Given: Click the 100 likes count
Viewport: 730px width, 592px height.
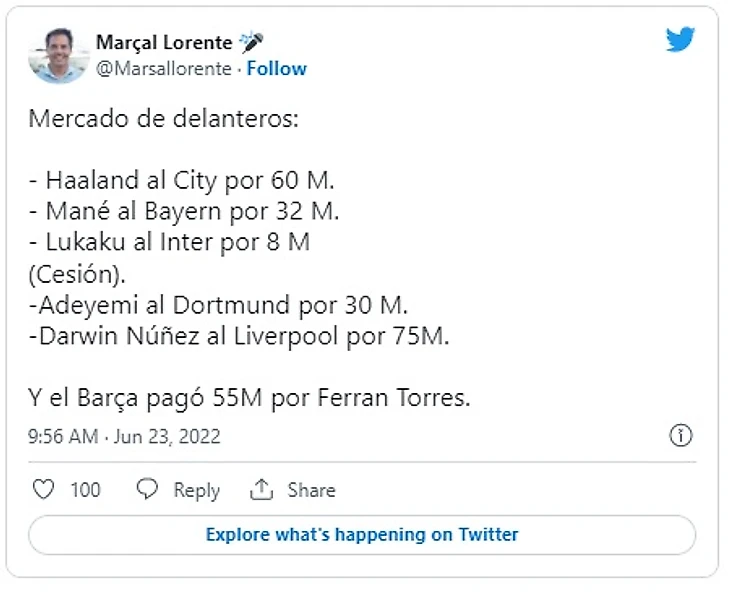Looking at the screenshot, I should click(x=85, y=490).
